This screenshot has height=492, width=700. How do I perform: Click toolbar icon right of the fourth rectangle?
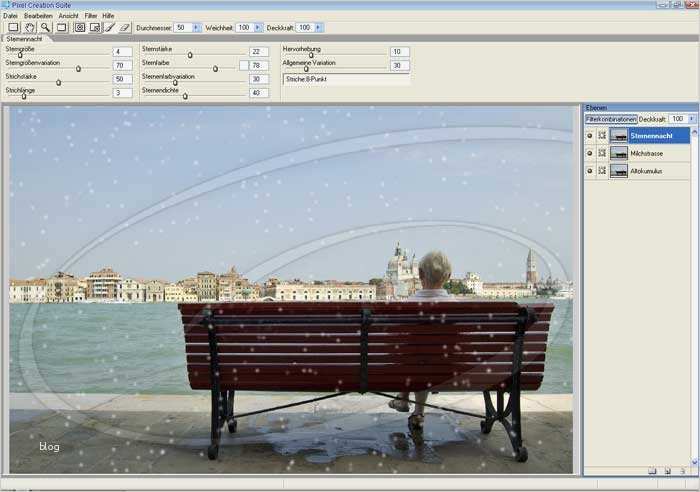click(79, 27)
